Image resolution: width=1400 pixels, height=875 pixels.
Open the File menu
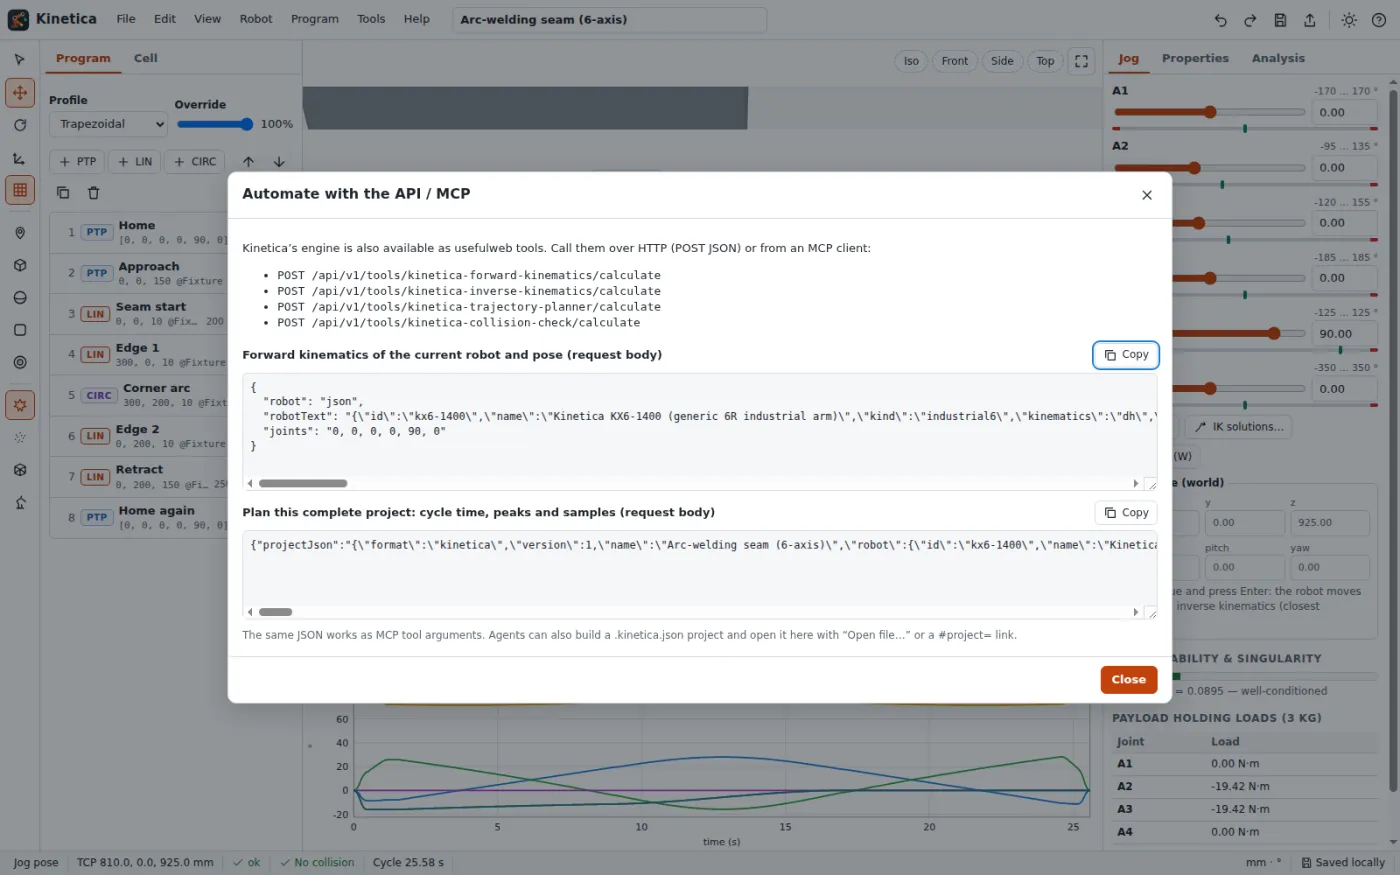tap(126, 19)
